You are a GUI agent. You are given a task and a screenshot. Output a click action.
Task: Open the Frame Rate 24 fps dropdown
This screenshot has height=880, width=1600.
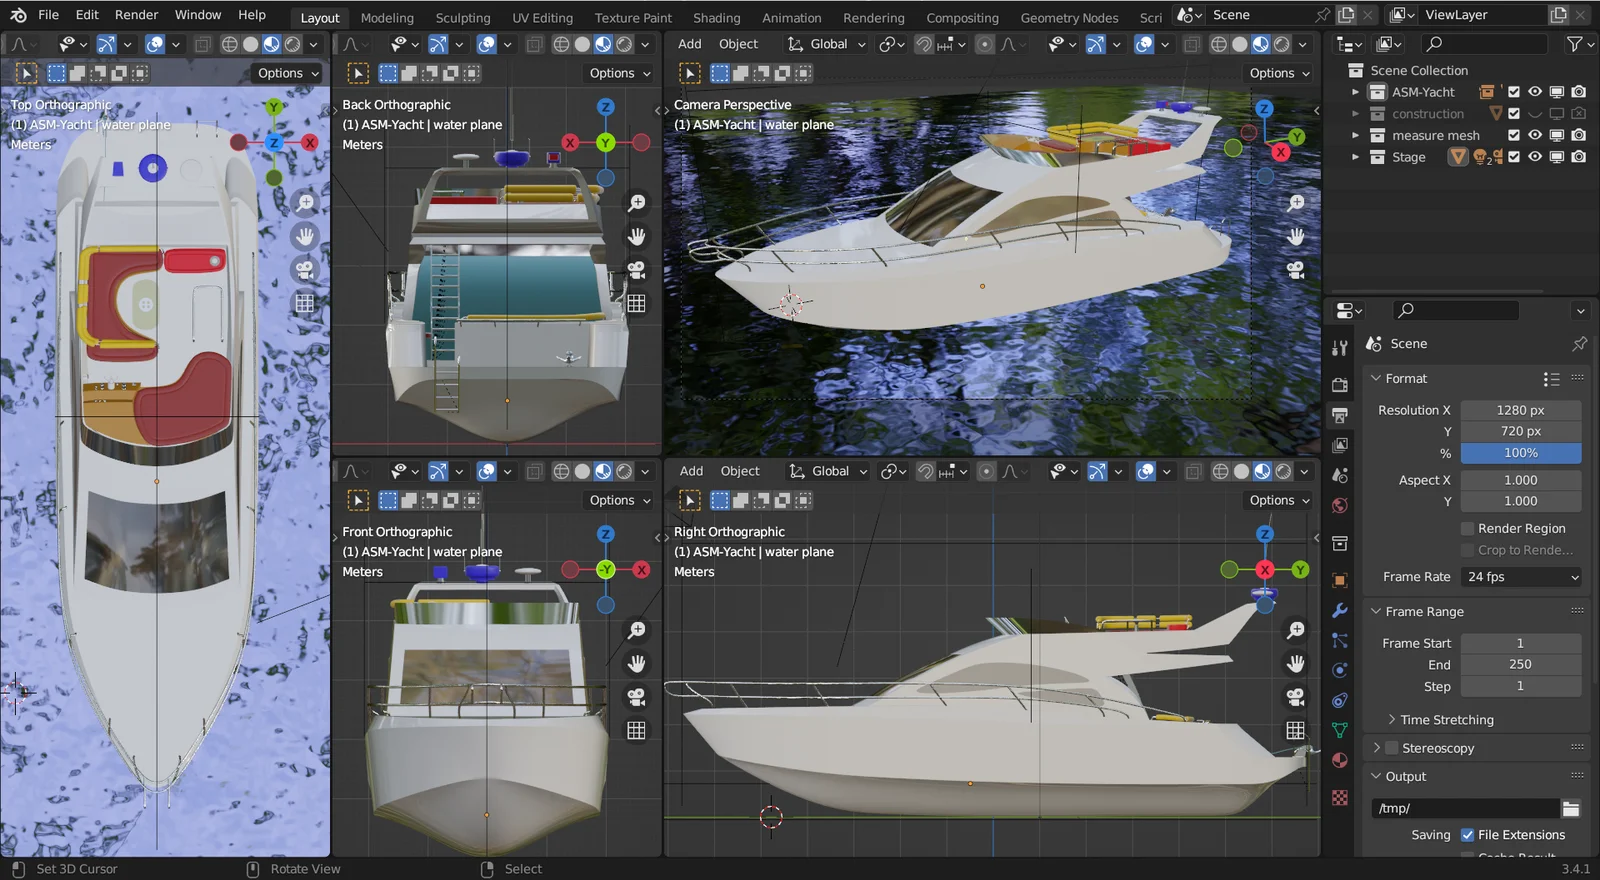click(1521, 577)
